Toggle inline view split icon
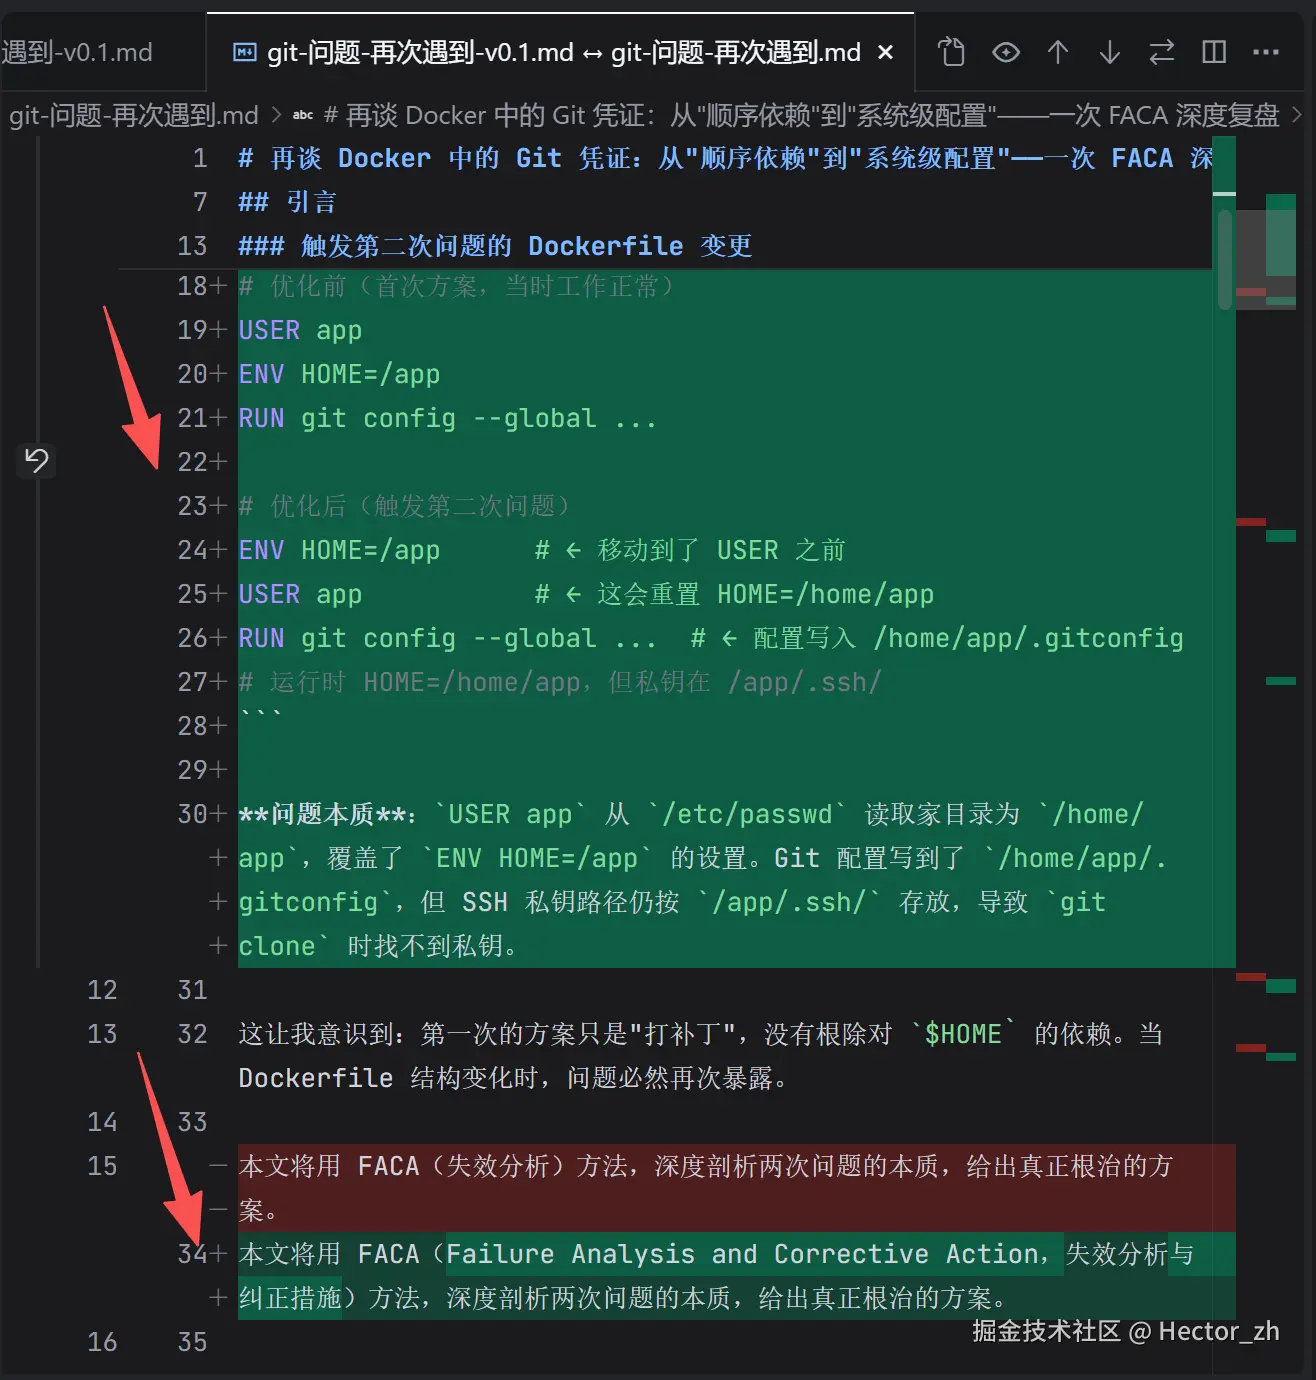Screen dimensions: 1316x1380 coord(1214,52)
